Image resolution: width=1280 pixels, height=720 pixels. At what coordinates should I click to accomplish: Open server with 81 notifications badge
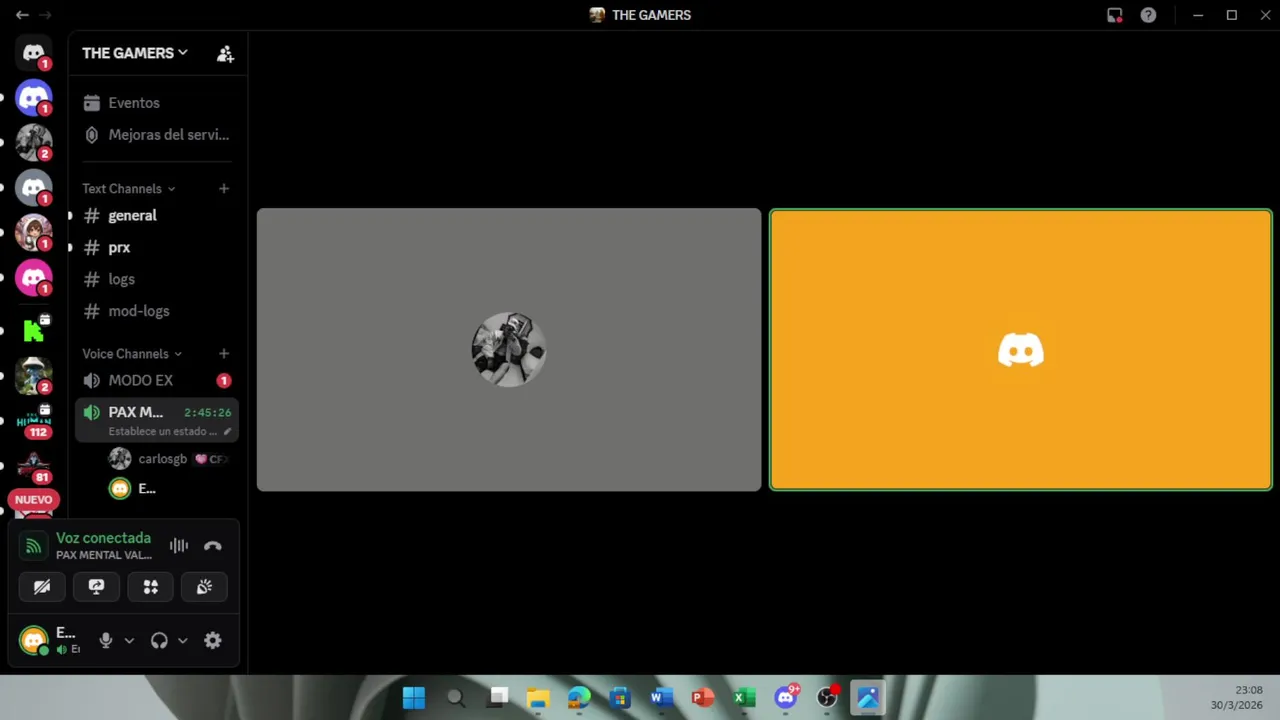[x=34, y=466]
